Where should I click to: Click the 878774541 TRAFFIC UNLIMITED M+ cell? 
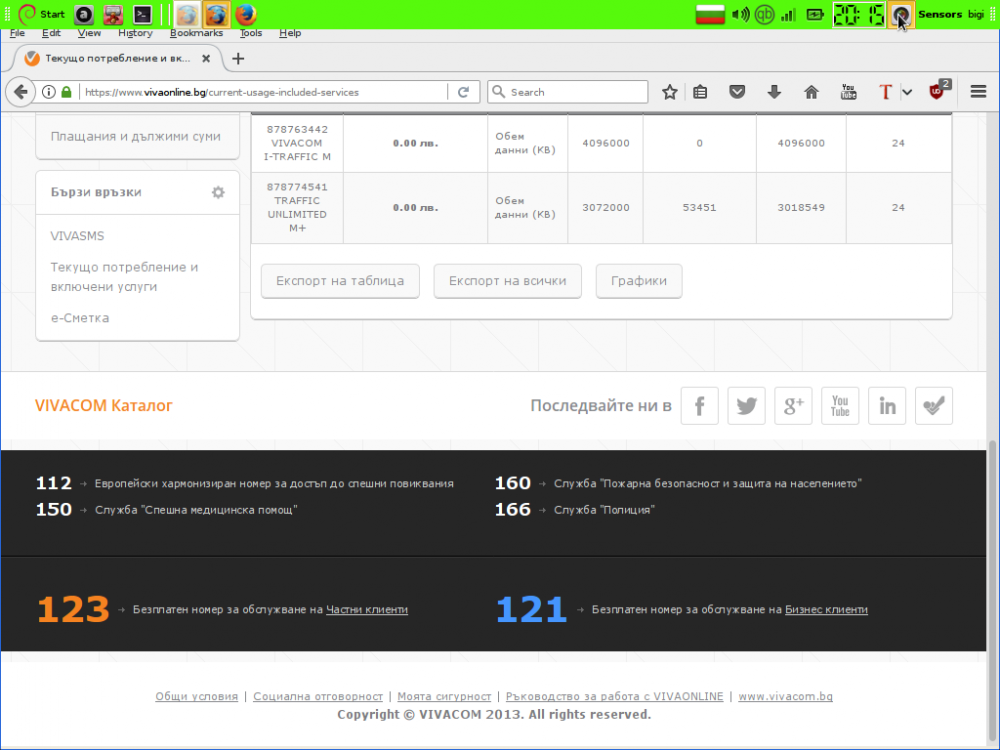(x=297, y=207)
